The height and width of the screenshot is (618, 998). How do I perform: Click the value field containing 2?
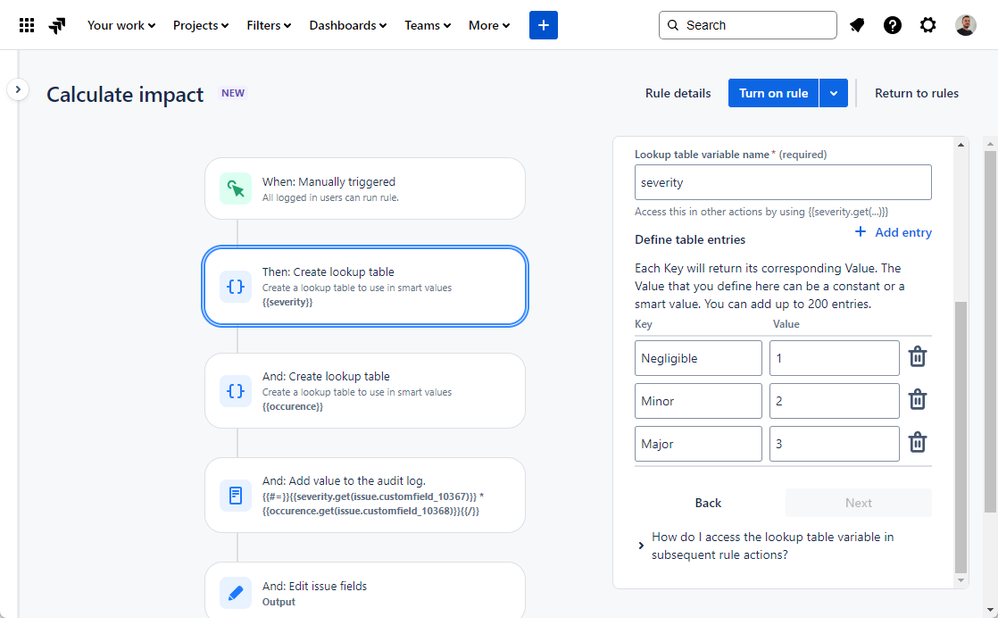pos(834,401)
